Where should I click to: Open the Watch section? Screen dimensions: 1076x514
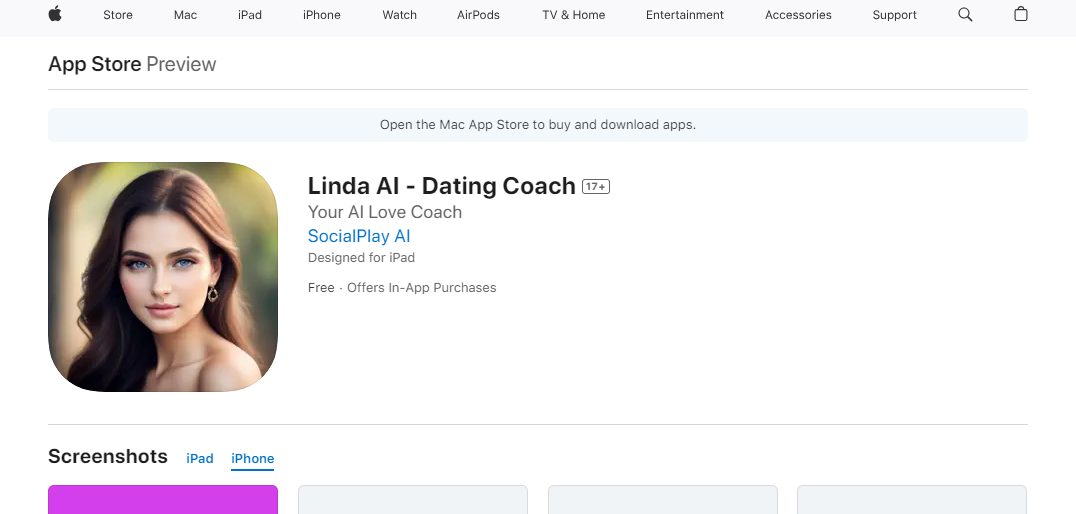click(x=399, y=15)
